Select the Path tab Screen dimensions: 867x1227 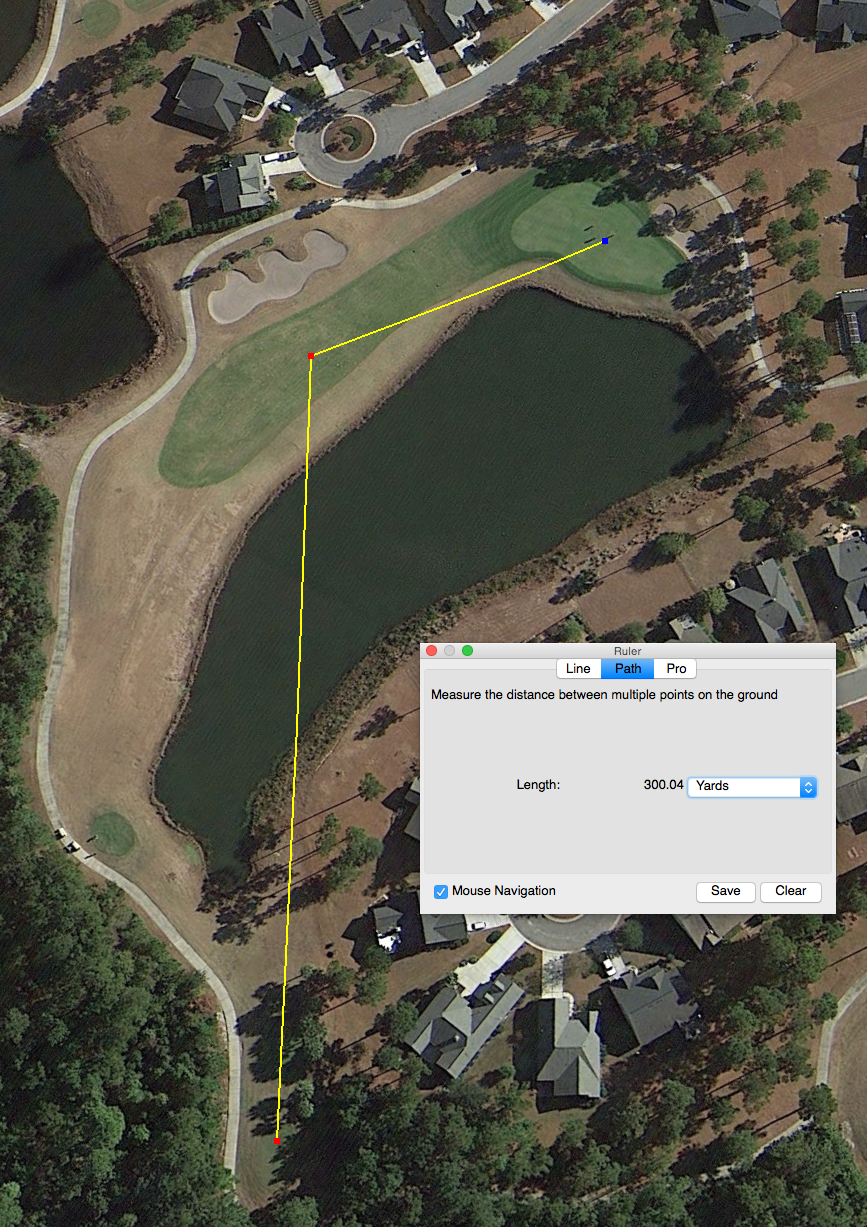(628, 669)
